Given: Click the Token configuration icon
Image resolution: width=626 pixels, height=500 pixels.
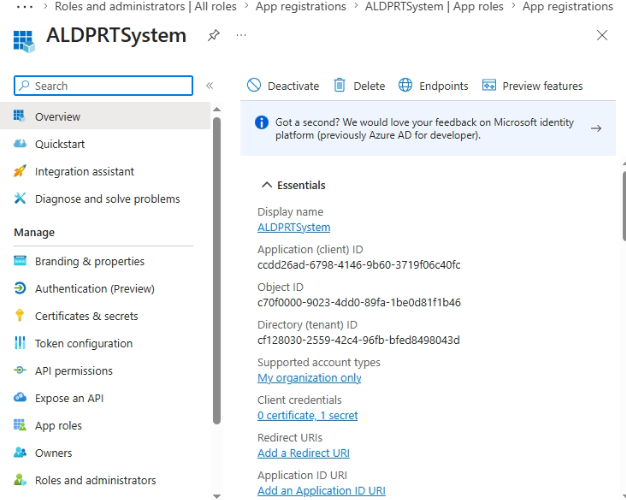Looking at the screenshot, I should click(20, 343).
